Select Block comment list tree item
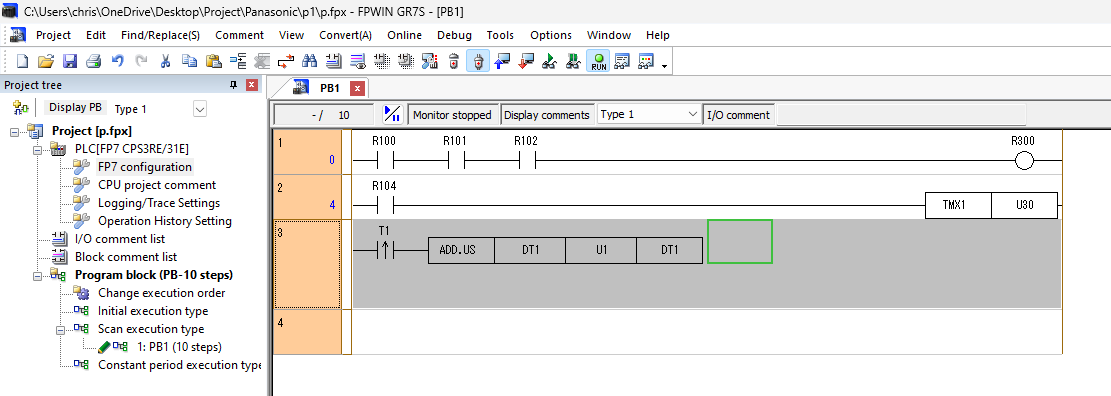The width and height of the screenshot is (1111, 396). point(126,257)
